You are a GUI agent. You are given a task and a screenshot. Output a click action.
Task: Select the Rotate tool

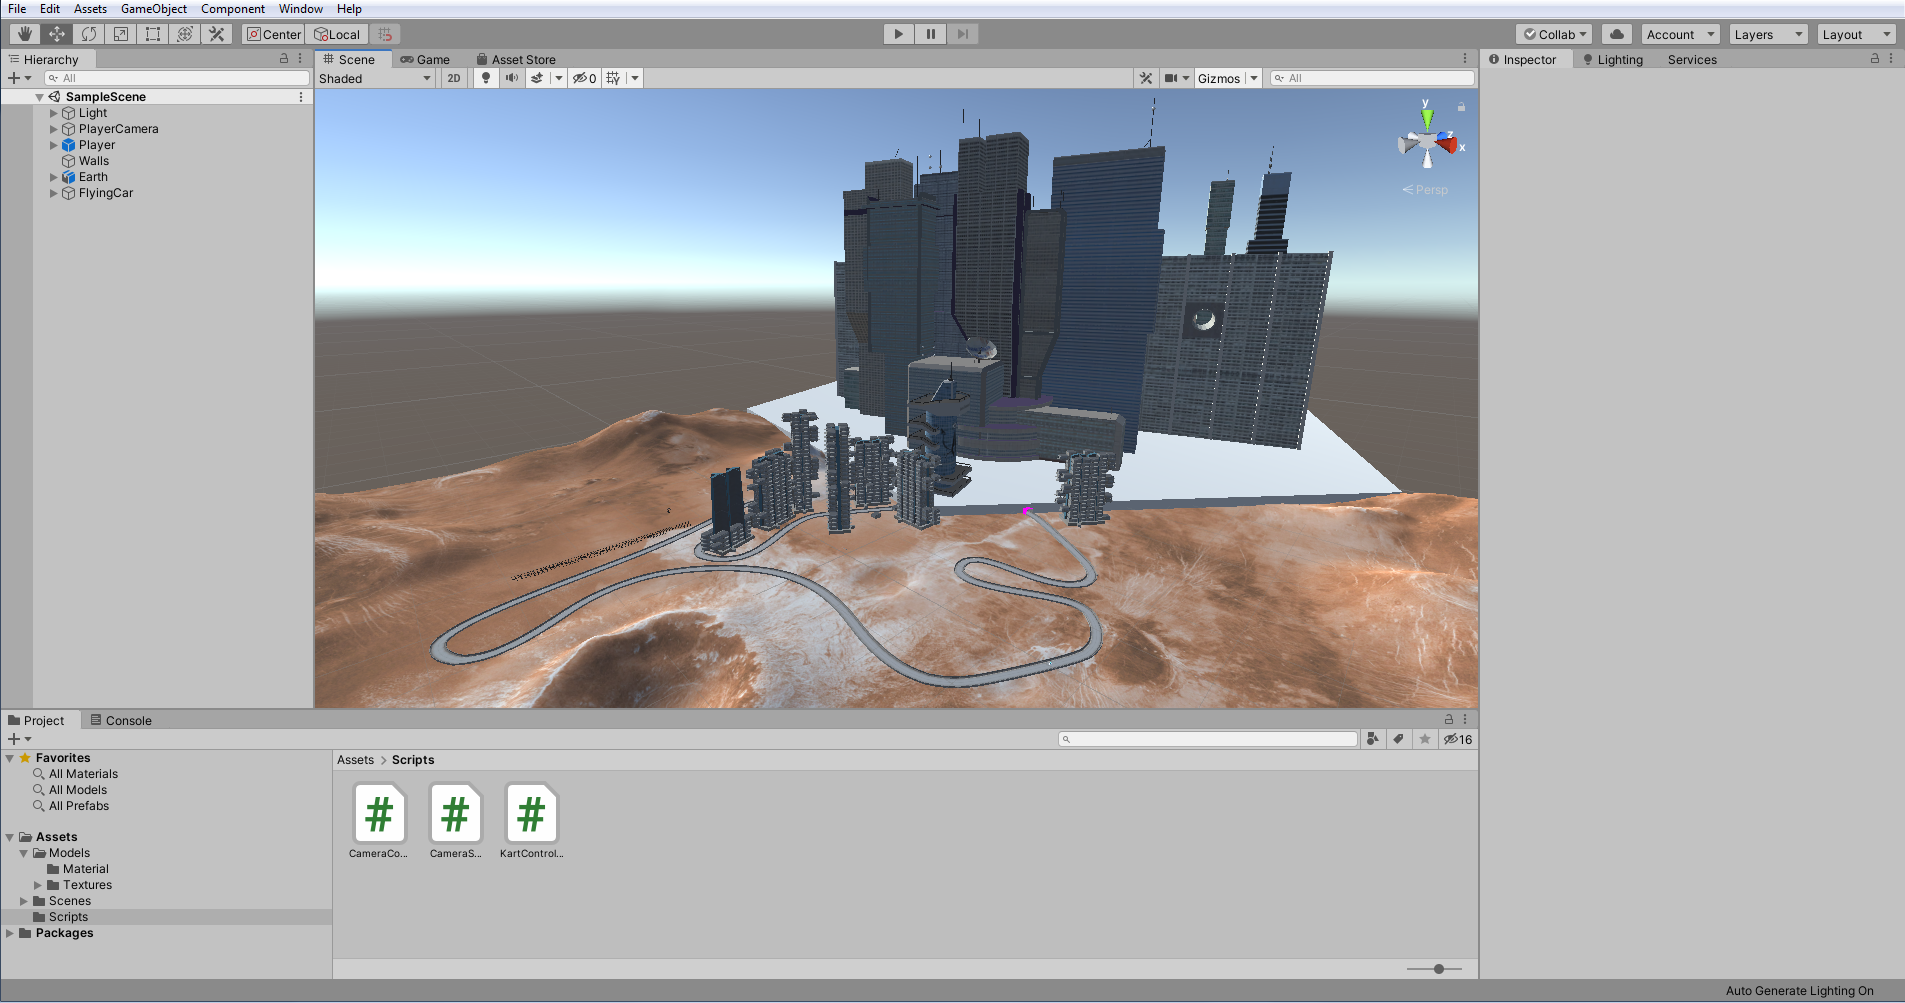point(89,34)
